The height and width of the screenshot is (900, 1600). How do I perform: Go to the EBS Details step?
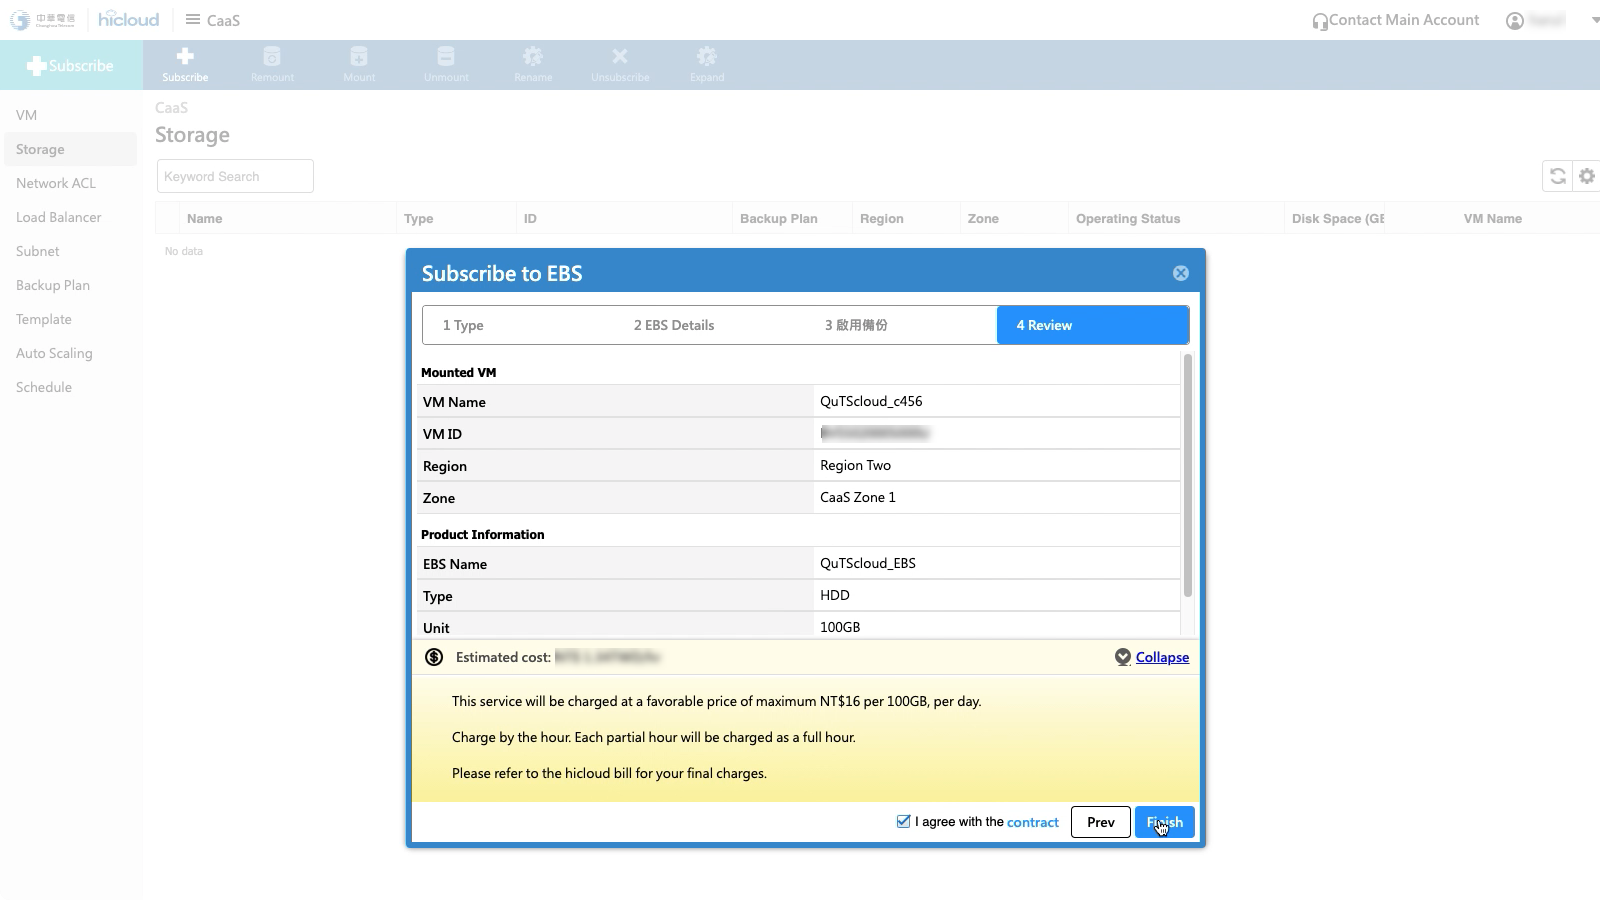click(x=673, y=325)
